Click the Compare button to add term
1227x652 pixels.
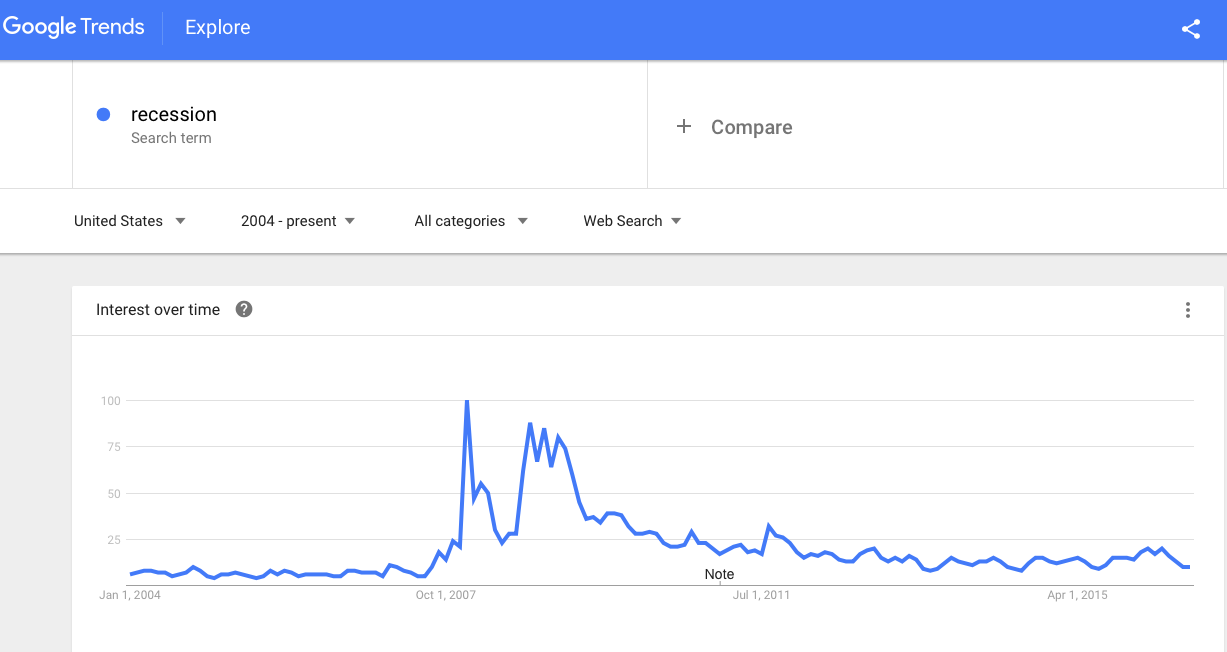(x=735, y=127)
